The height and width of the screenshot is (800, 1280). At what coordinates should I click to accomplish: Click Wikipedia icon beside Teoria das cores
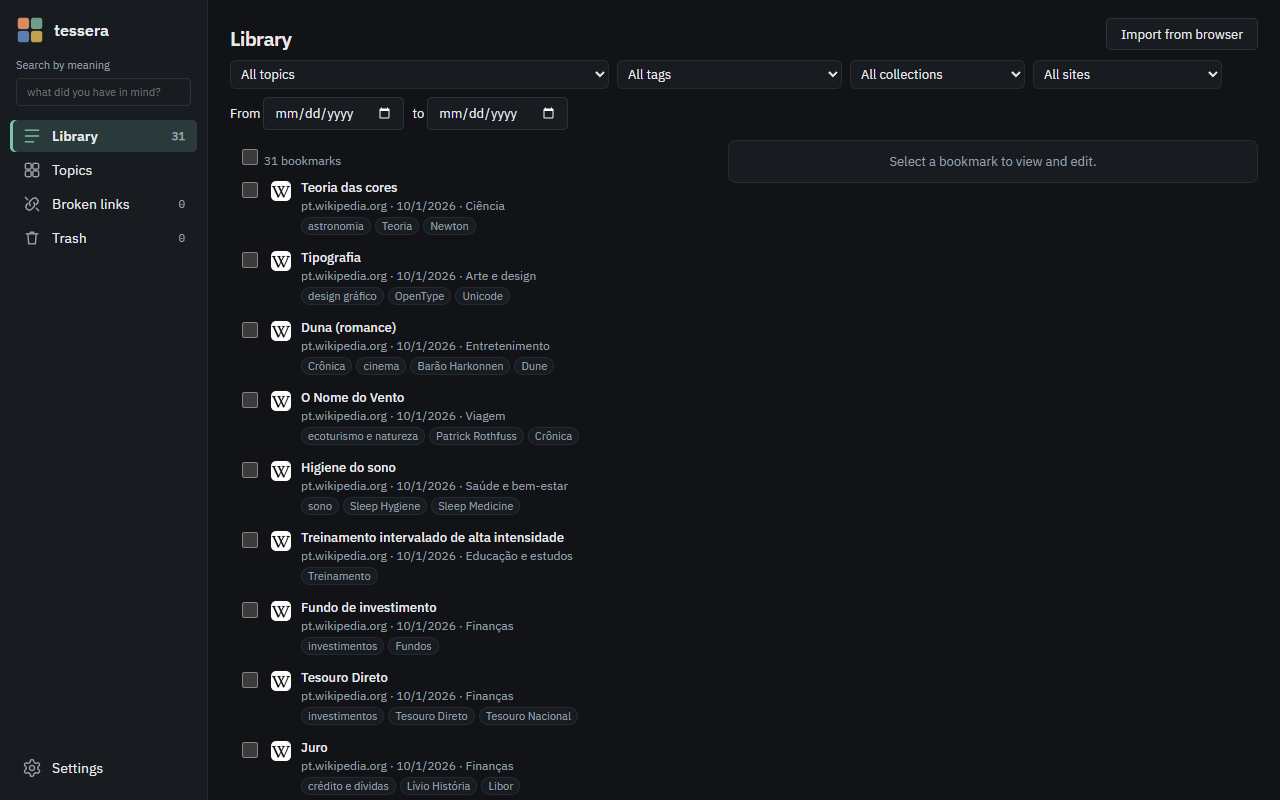click(281, 190)
